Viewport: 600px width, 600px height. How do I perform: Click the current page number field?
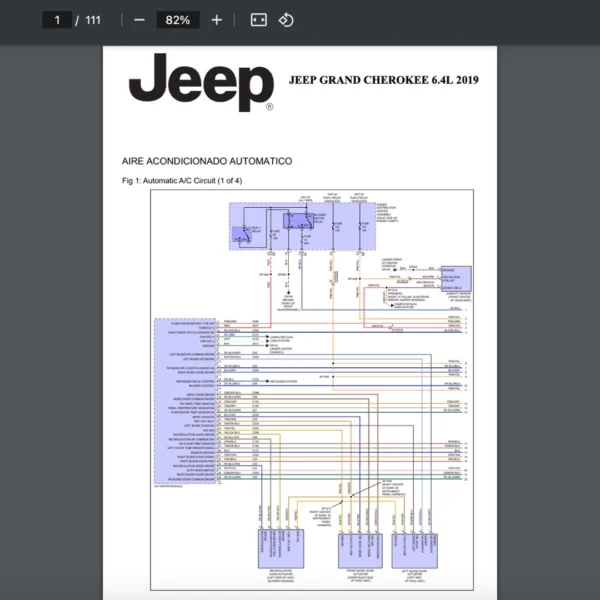click(58, 20)
